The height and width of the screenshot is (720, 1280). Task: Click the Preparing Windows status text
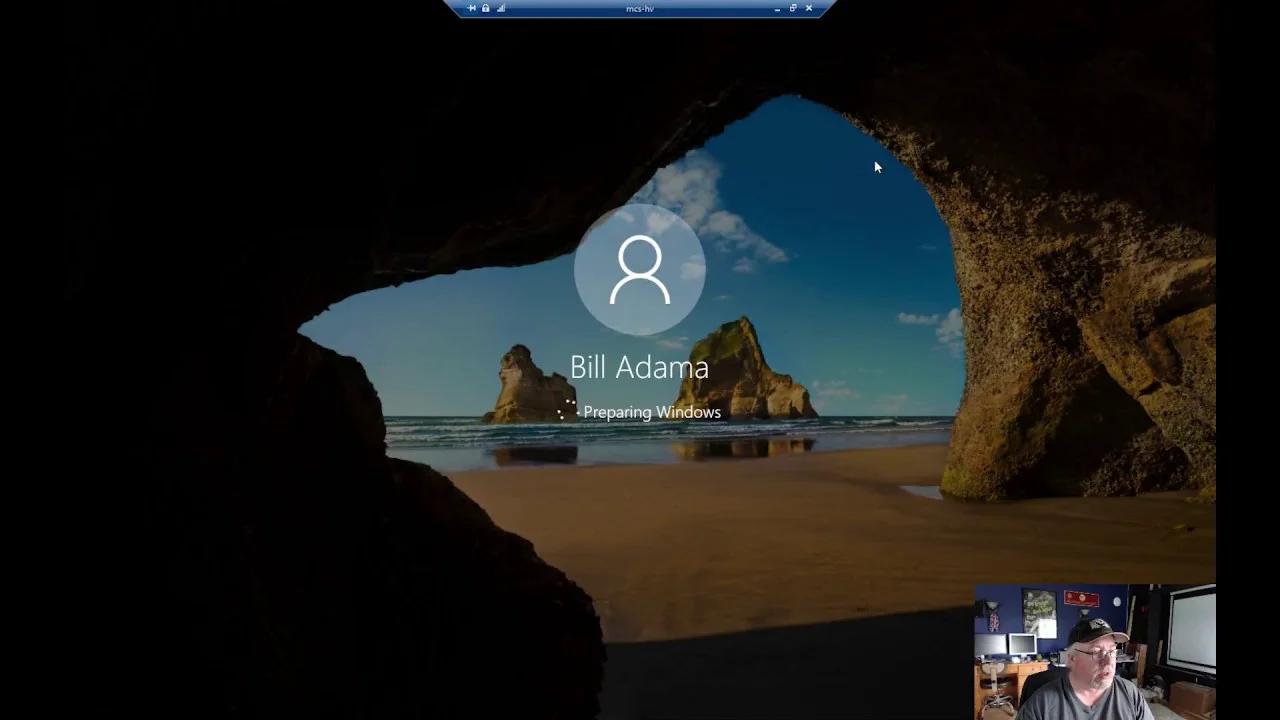click(x=652, y=412)
